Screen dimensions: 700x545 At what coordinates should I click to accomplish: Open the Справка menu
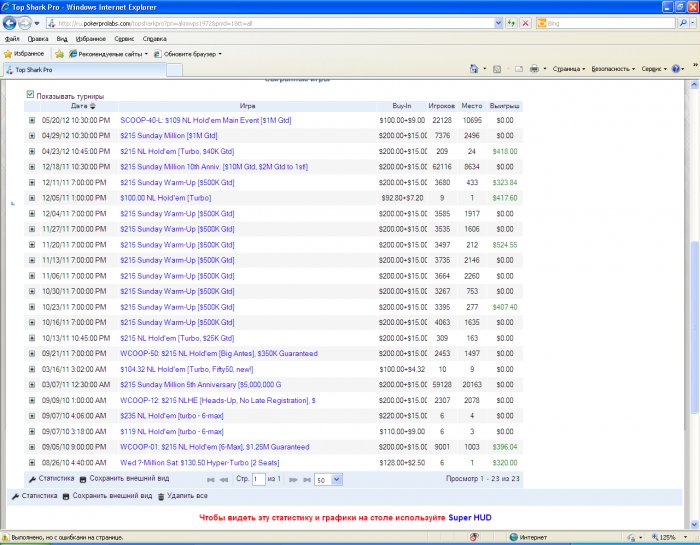pos(154,39)
